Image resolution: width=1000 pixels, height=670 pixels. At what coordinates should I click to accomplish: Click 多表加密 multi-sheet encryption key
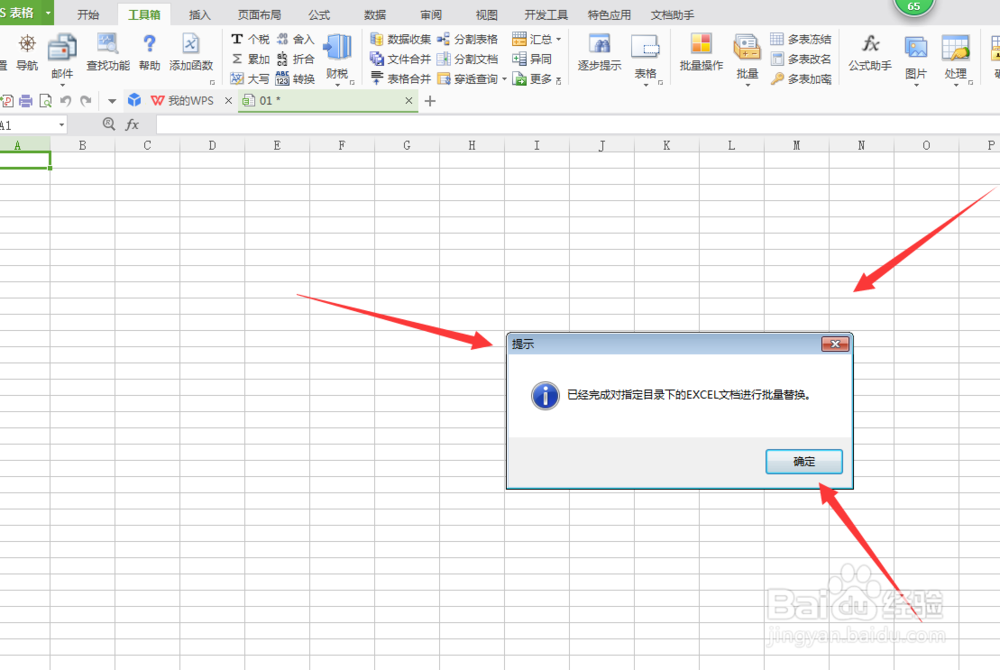801,78
